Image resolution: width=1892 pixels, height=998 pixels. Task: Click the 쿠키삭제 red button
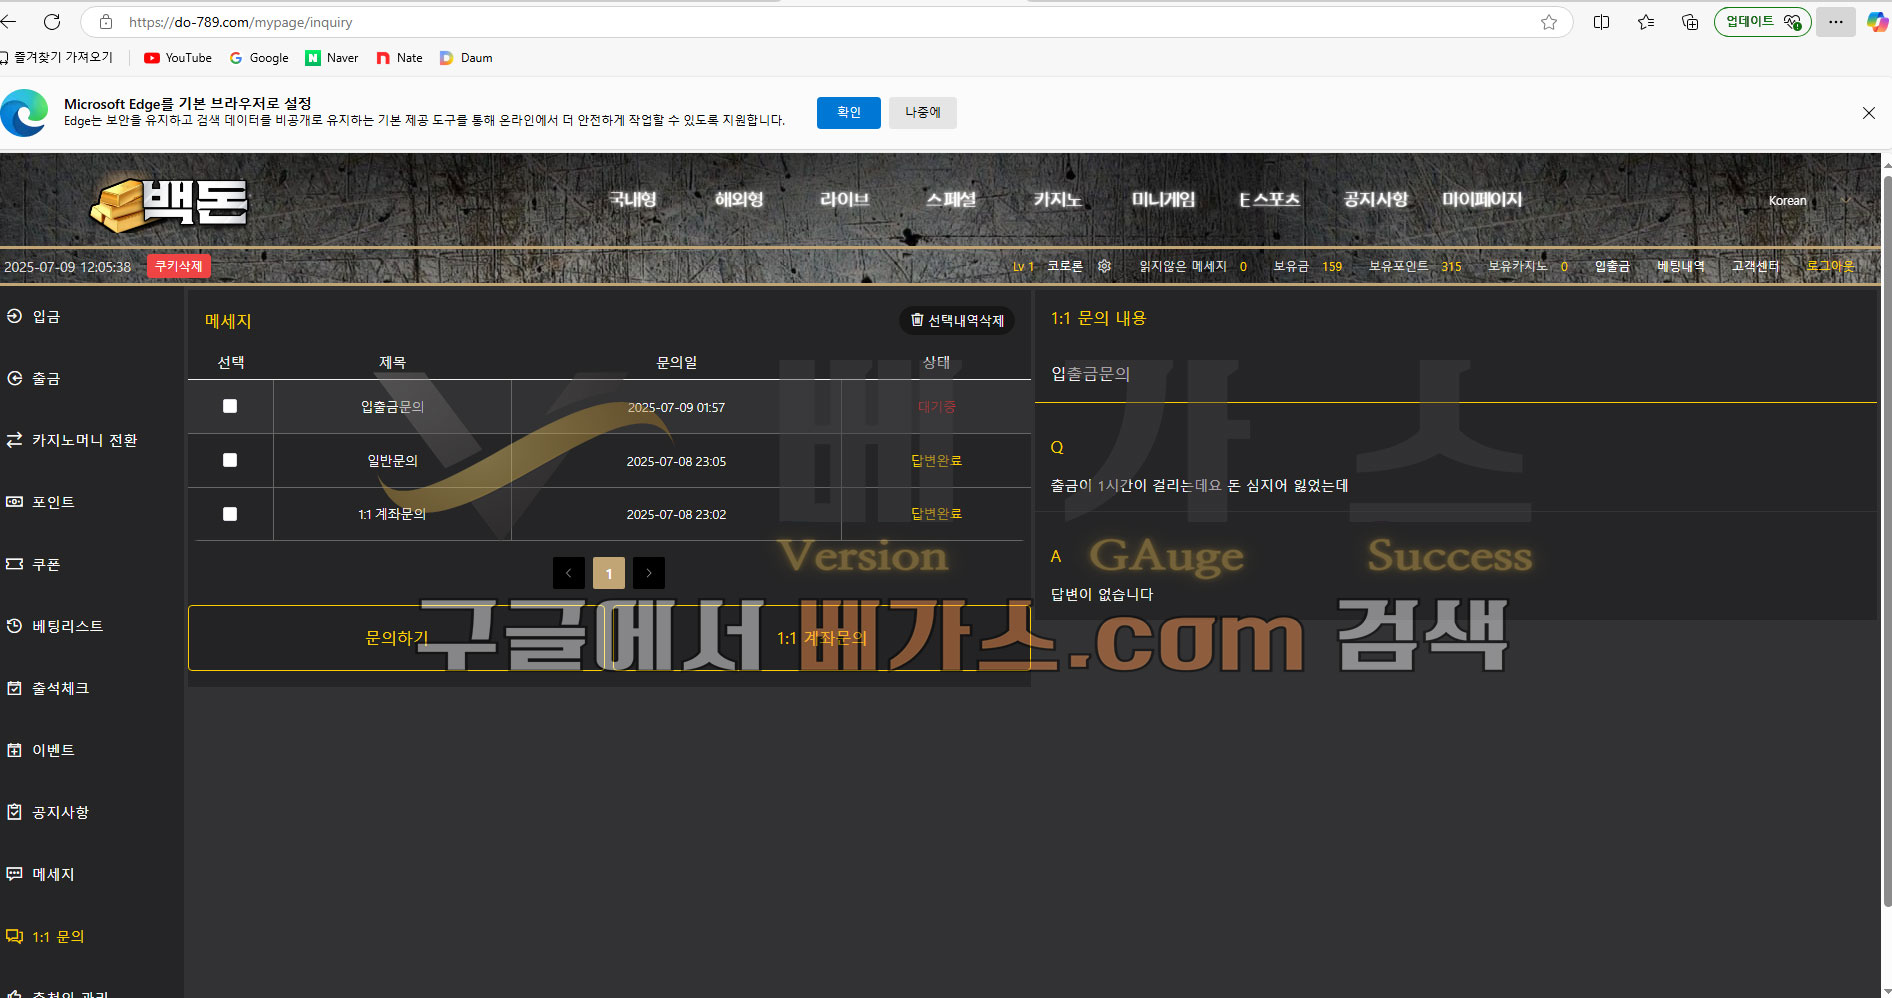(179, 266)
